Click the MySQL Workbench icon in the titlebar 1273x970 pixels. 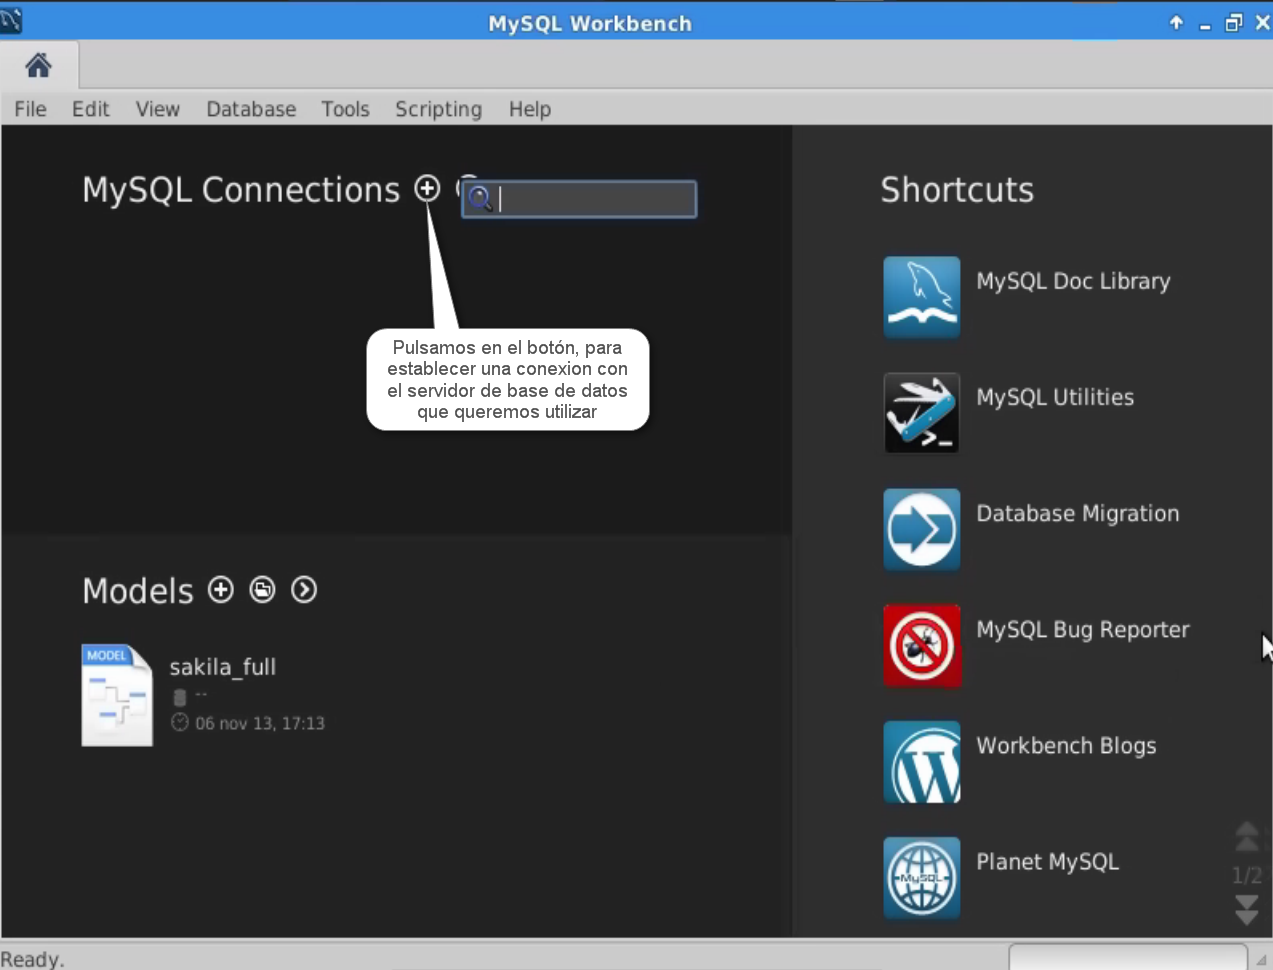(x=13, y=20)
